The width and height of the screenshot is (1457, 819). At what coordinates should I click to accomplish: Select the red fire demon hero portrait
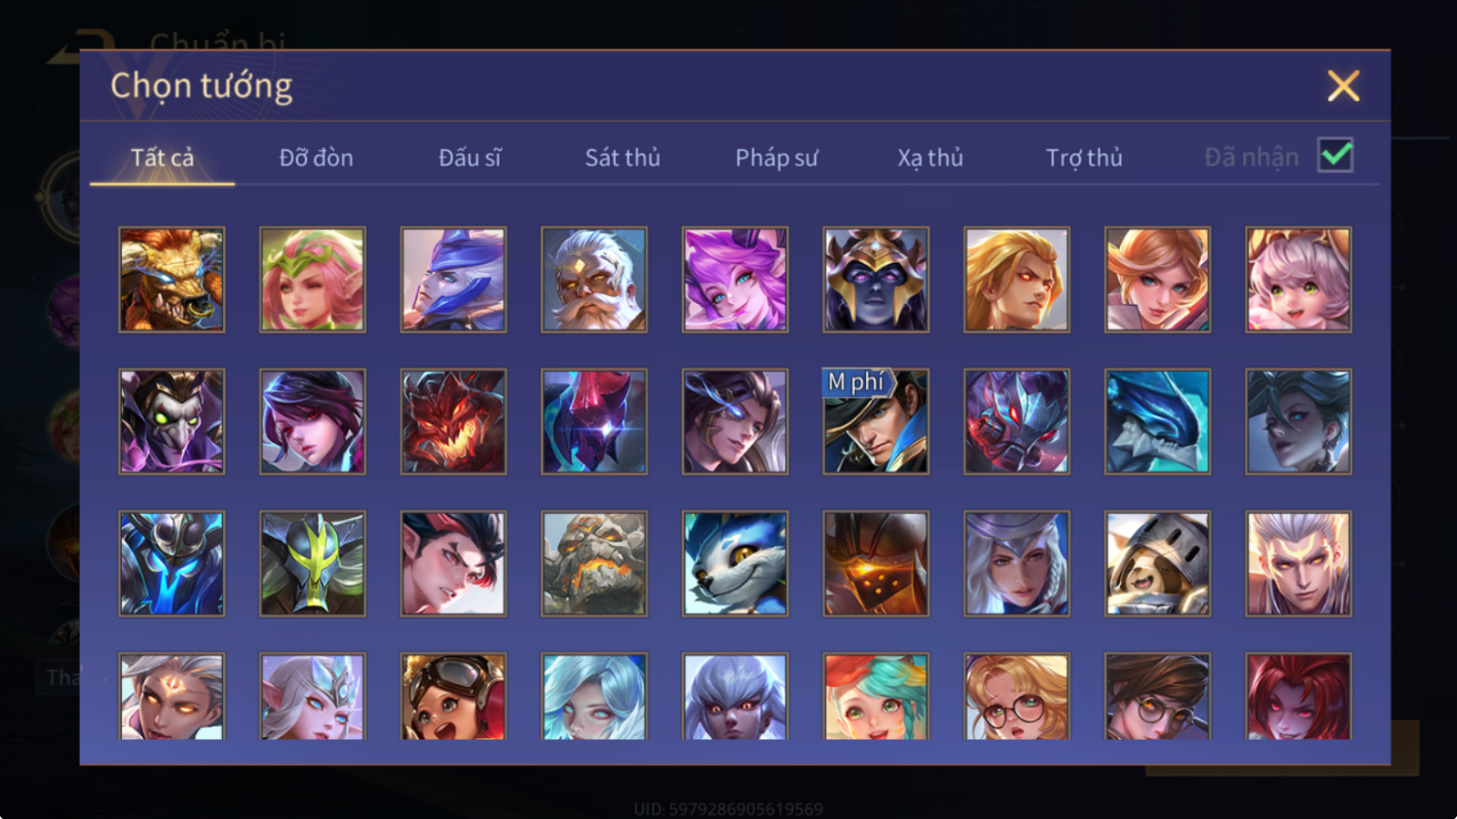(x=453, y=421)
